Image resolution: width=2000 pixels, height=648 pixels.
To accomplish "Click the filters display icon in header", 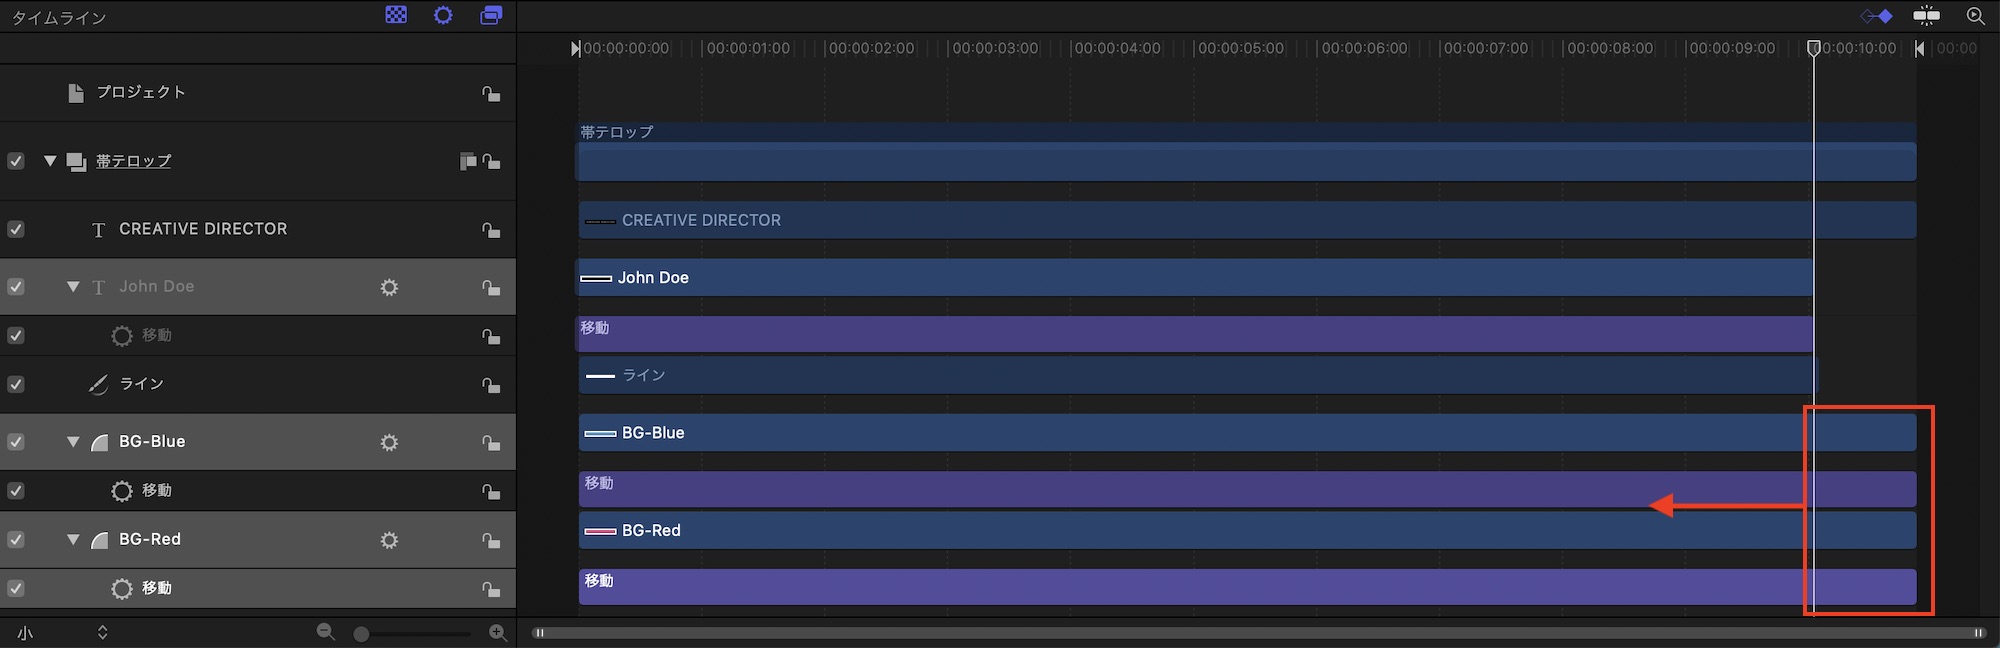I will click(491, 15).
